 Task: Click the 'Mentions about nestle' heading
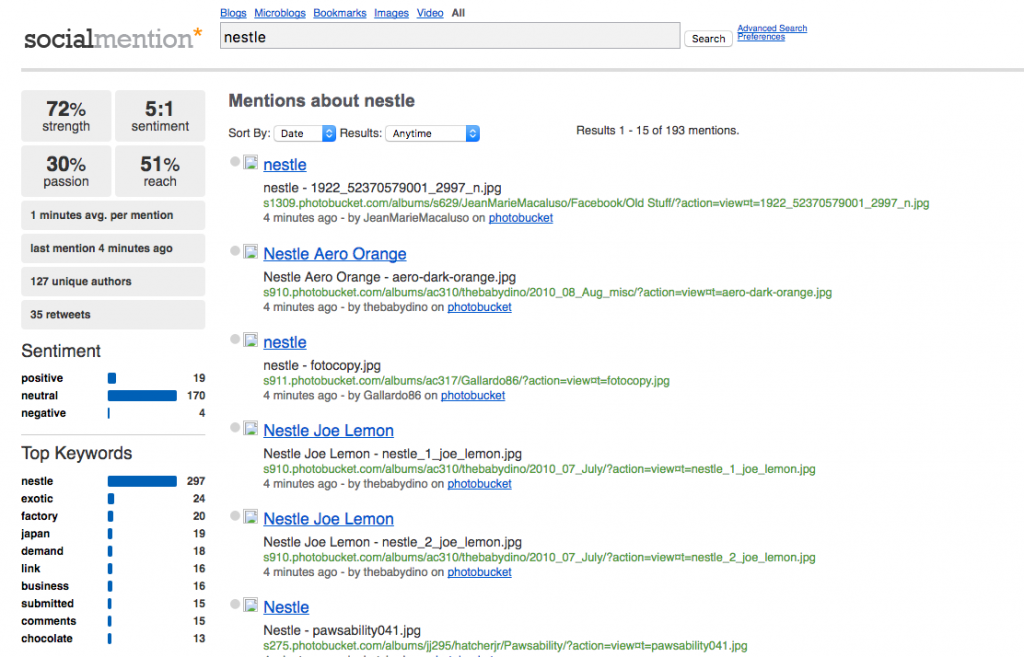pos(321,101)
